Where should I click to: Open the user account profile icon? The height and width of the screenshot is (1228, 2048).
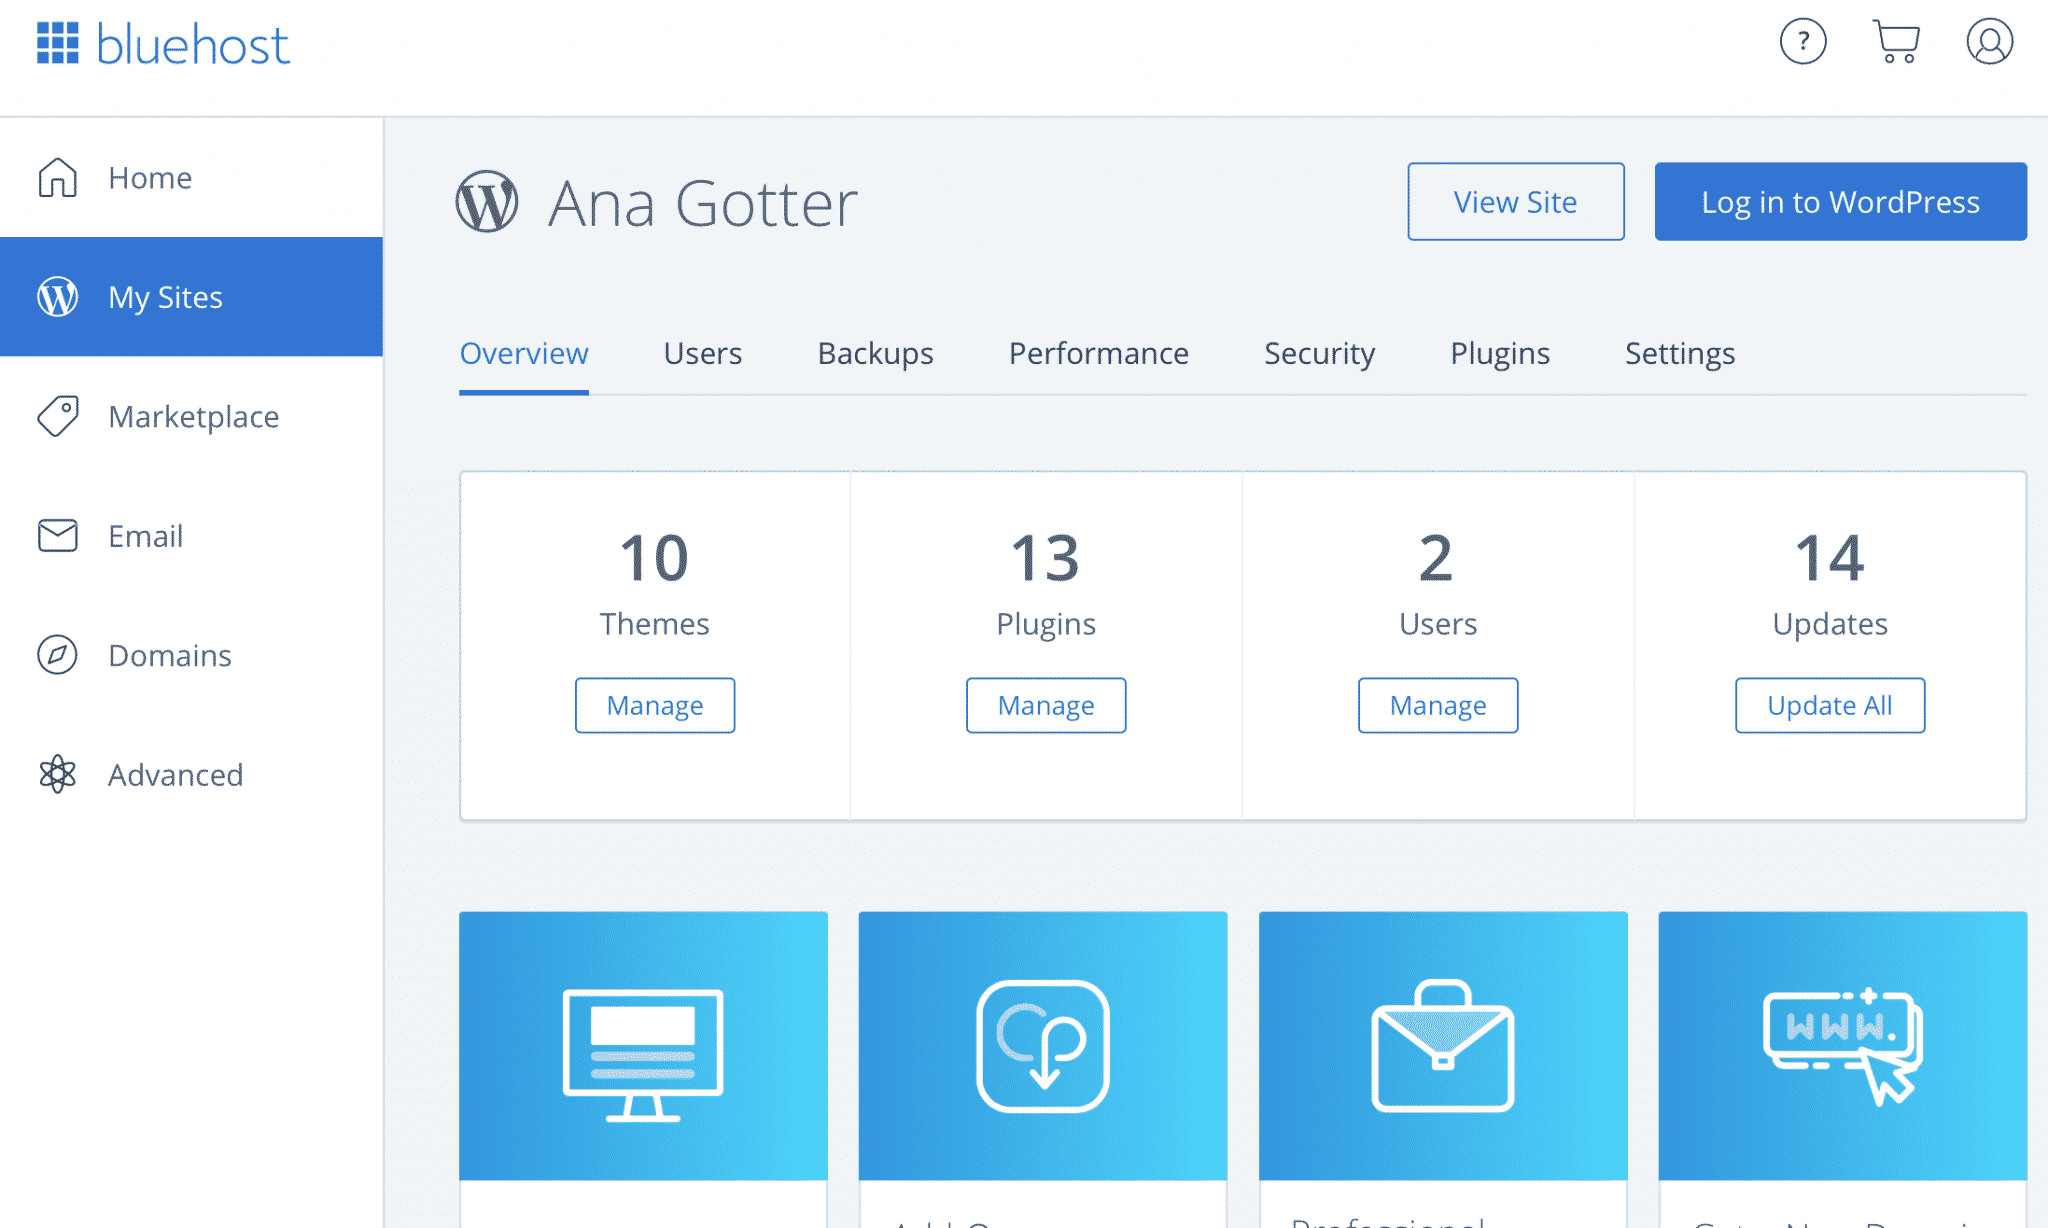click(x=1990, y=42)
